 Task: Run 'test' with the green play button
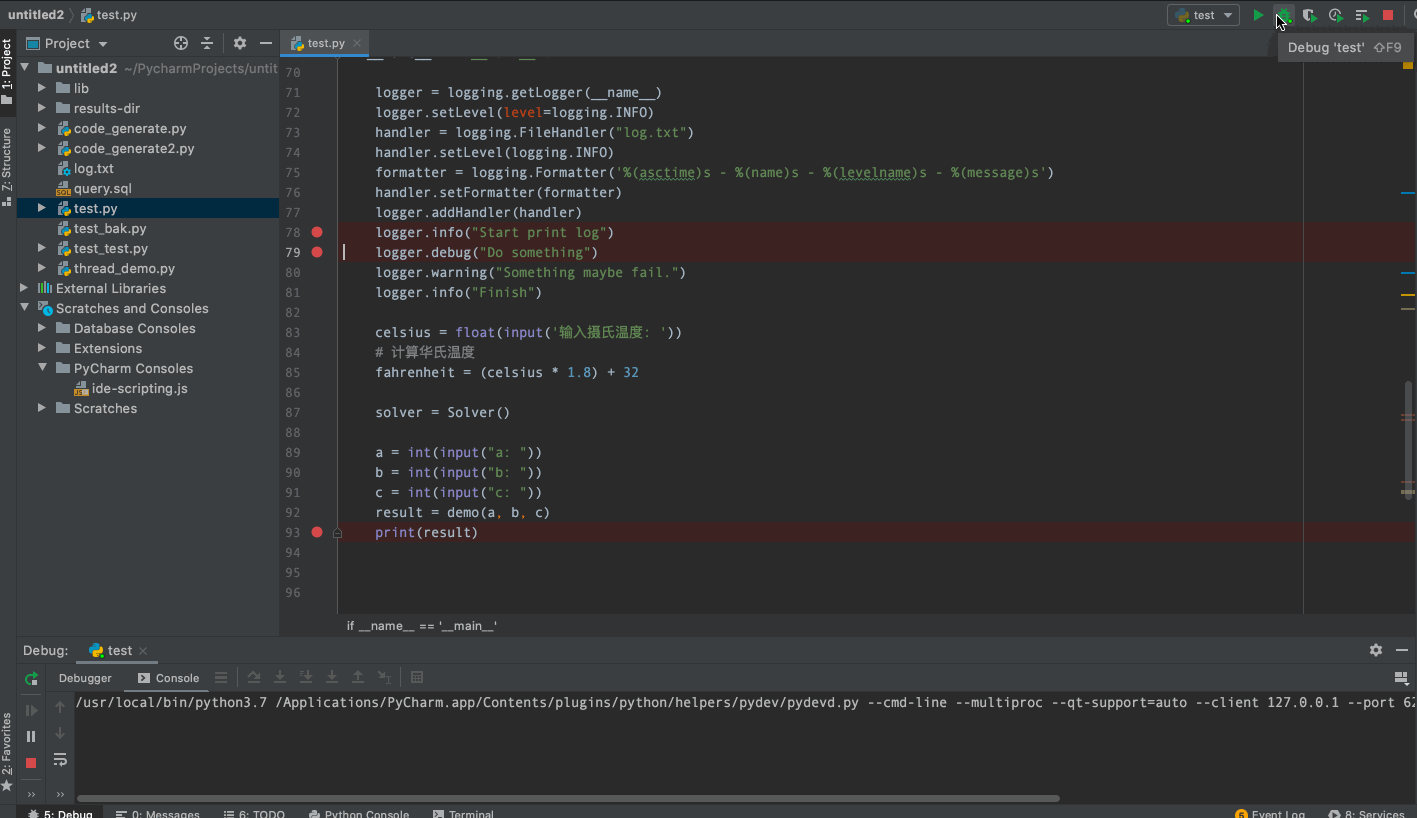[1258, 15]
